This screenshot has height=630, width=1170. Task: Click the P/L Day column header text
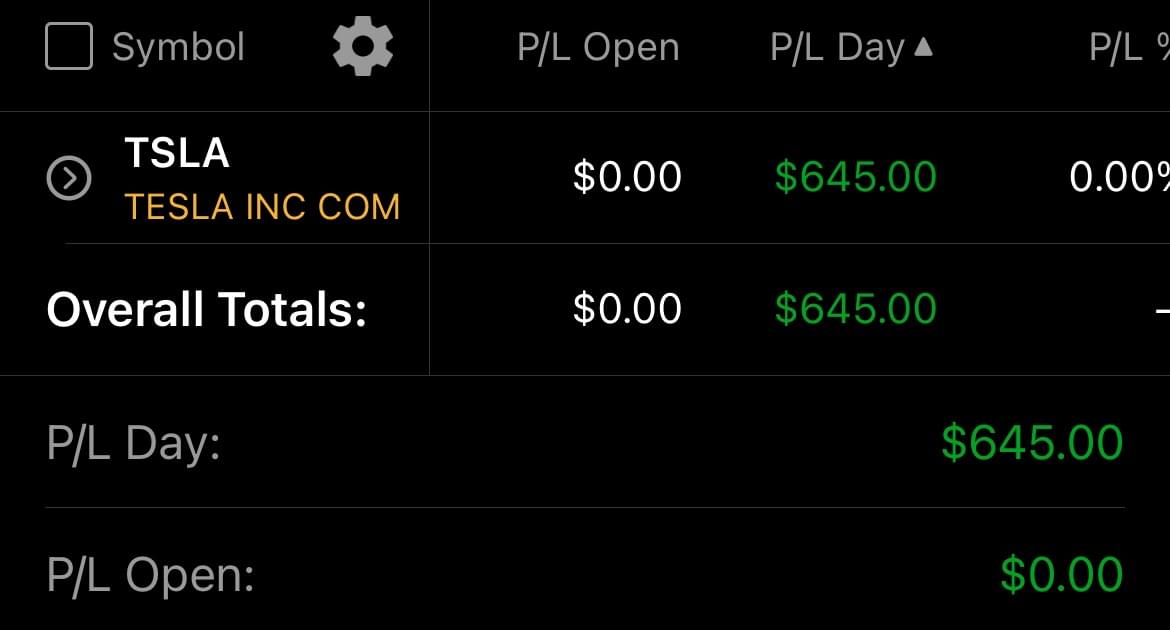(837, 47)
